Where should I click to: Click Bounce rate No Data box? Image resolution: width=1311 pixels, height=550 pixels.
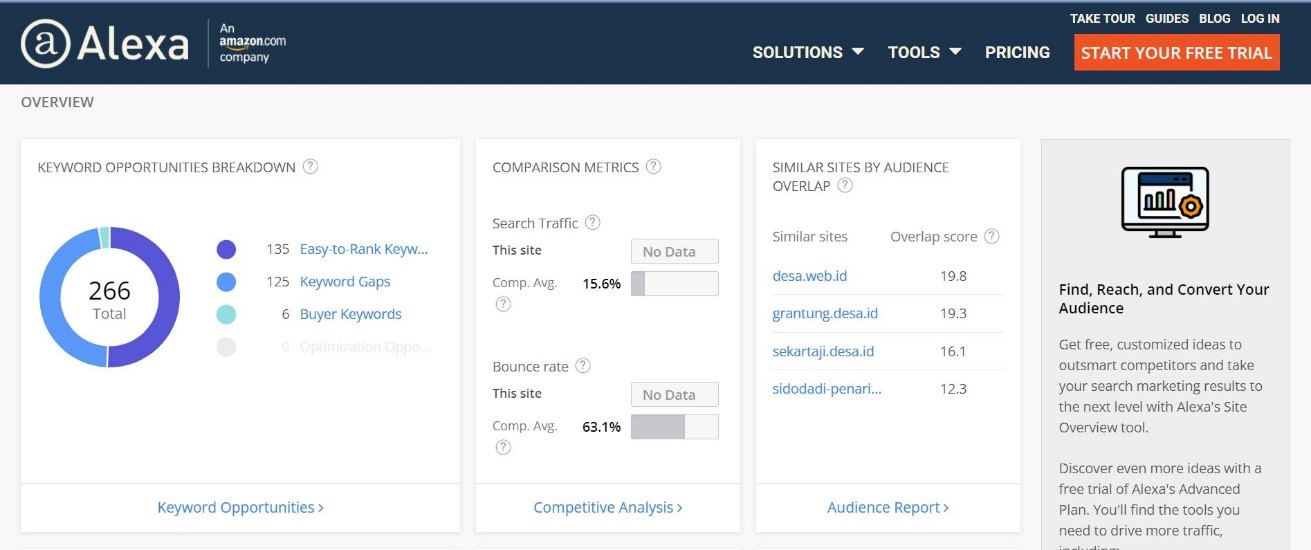click(674, 394)
